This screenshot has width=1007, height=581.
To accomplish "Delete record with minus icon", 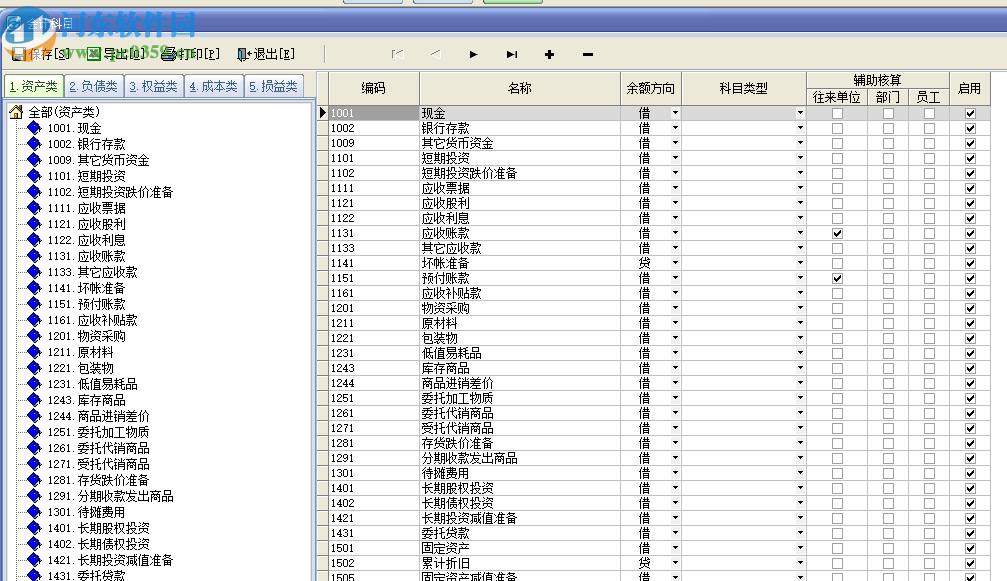I will [588, 55].
